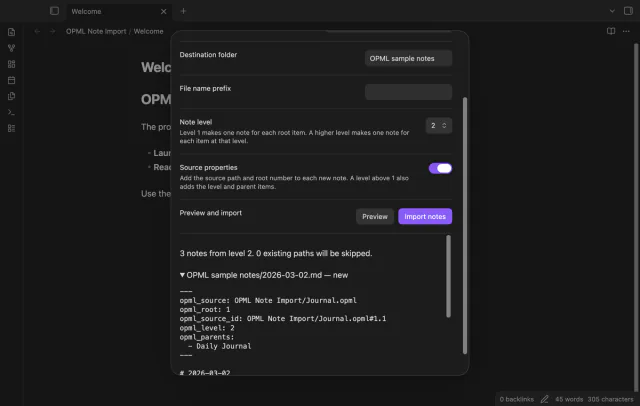Open command palette terminal icon
The height and width of the screenshot is (406, 640).
tap(11, 112)
